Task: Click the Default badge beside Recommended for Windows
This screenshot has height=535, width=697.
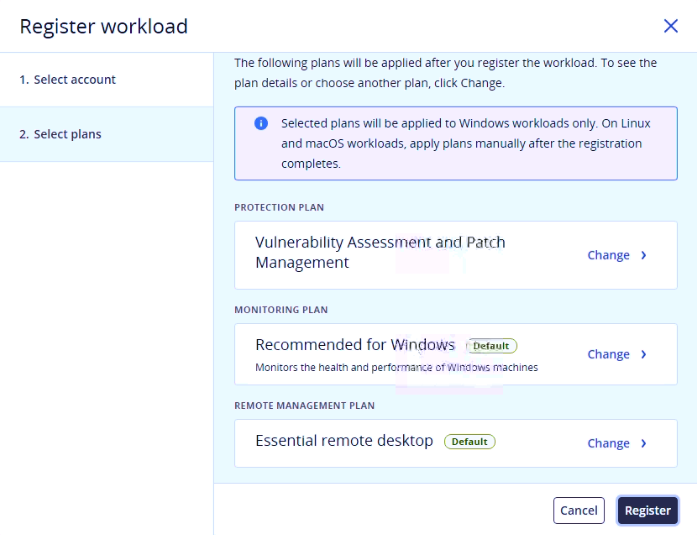Action: [x=491, y=346]
